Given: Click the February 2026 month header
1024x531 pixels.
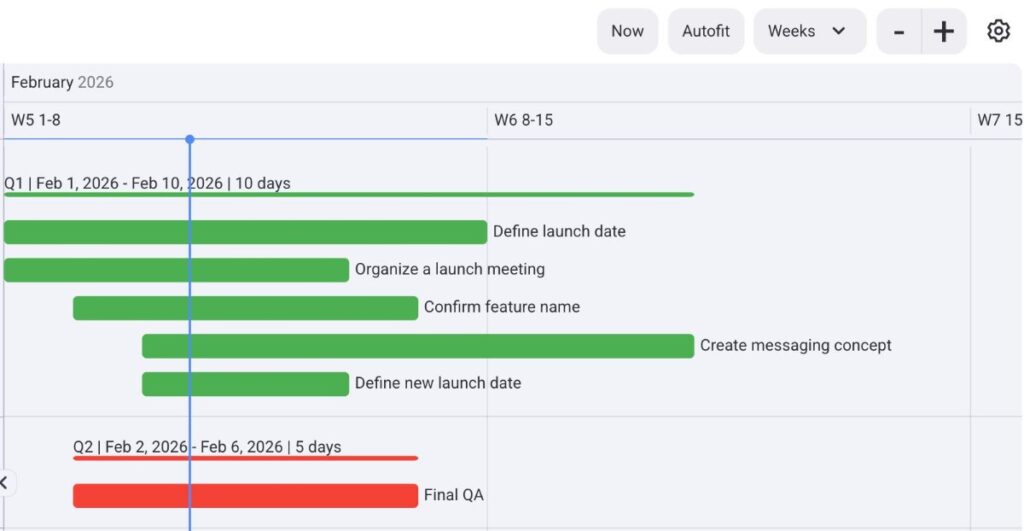Looking at the screenshot, I should point(62,82).
